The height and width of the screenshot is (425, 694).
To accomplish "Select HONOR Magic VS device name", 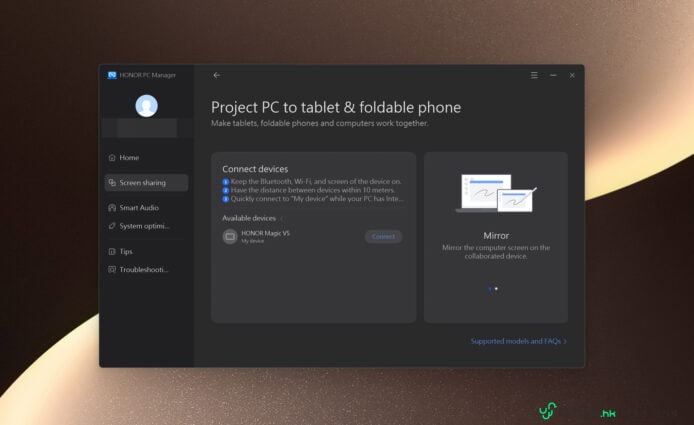I will click(x=265, y=233).
